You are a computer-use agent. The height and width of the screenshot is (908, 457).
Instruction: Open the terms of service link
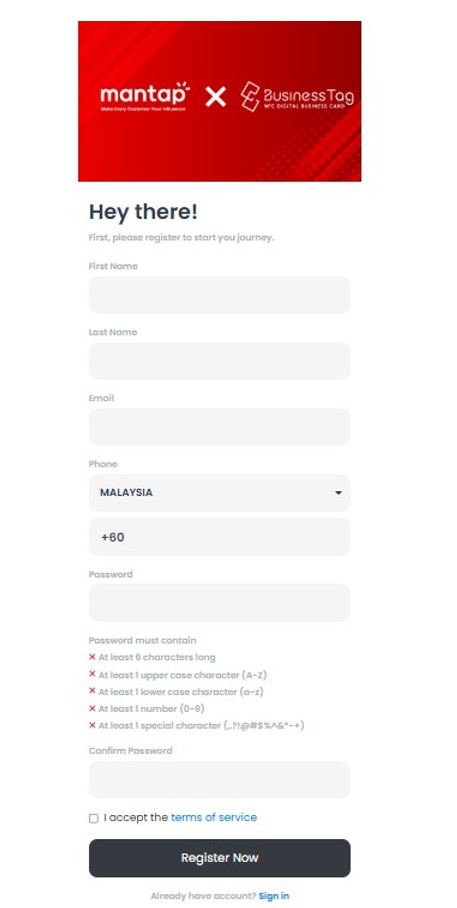[x=214, y=817]
